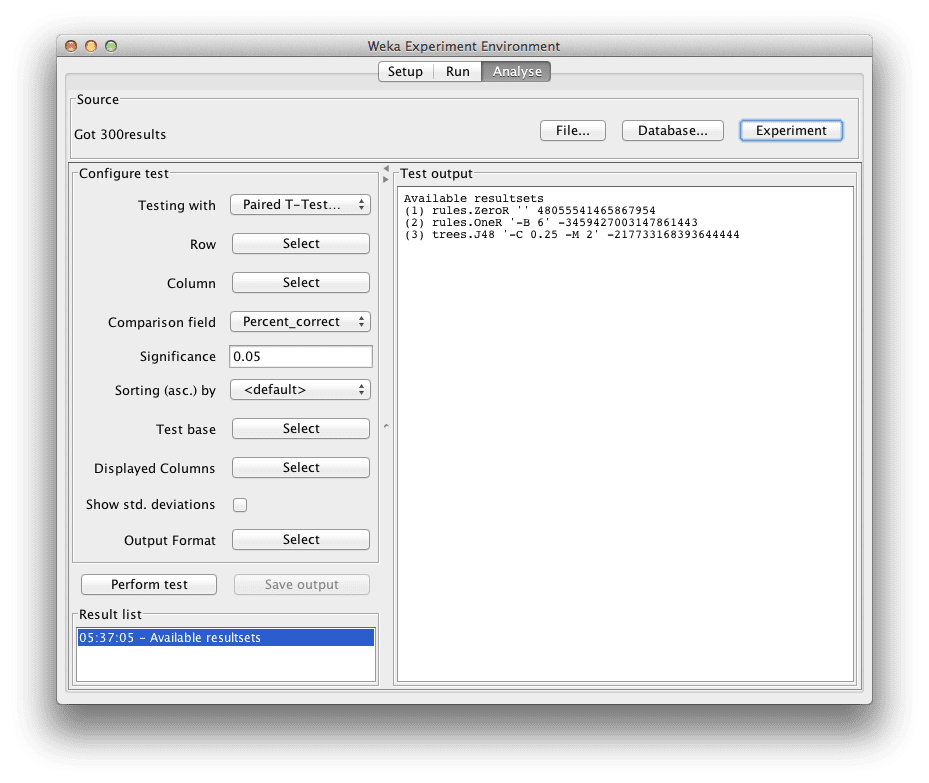Enable Show std. deviations checkbox
This screenshot has width=929, height=783.
click(240, 505)
